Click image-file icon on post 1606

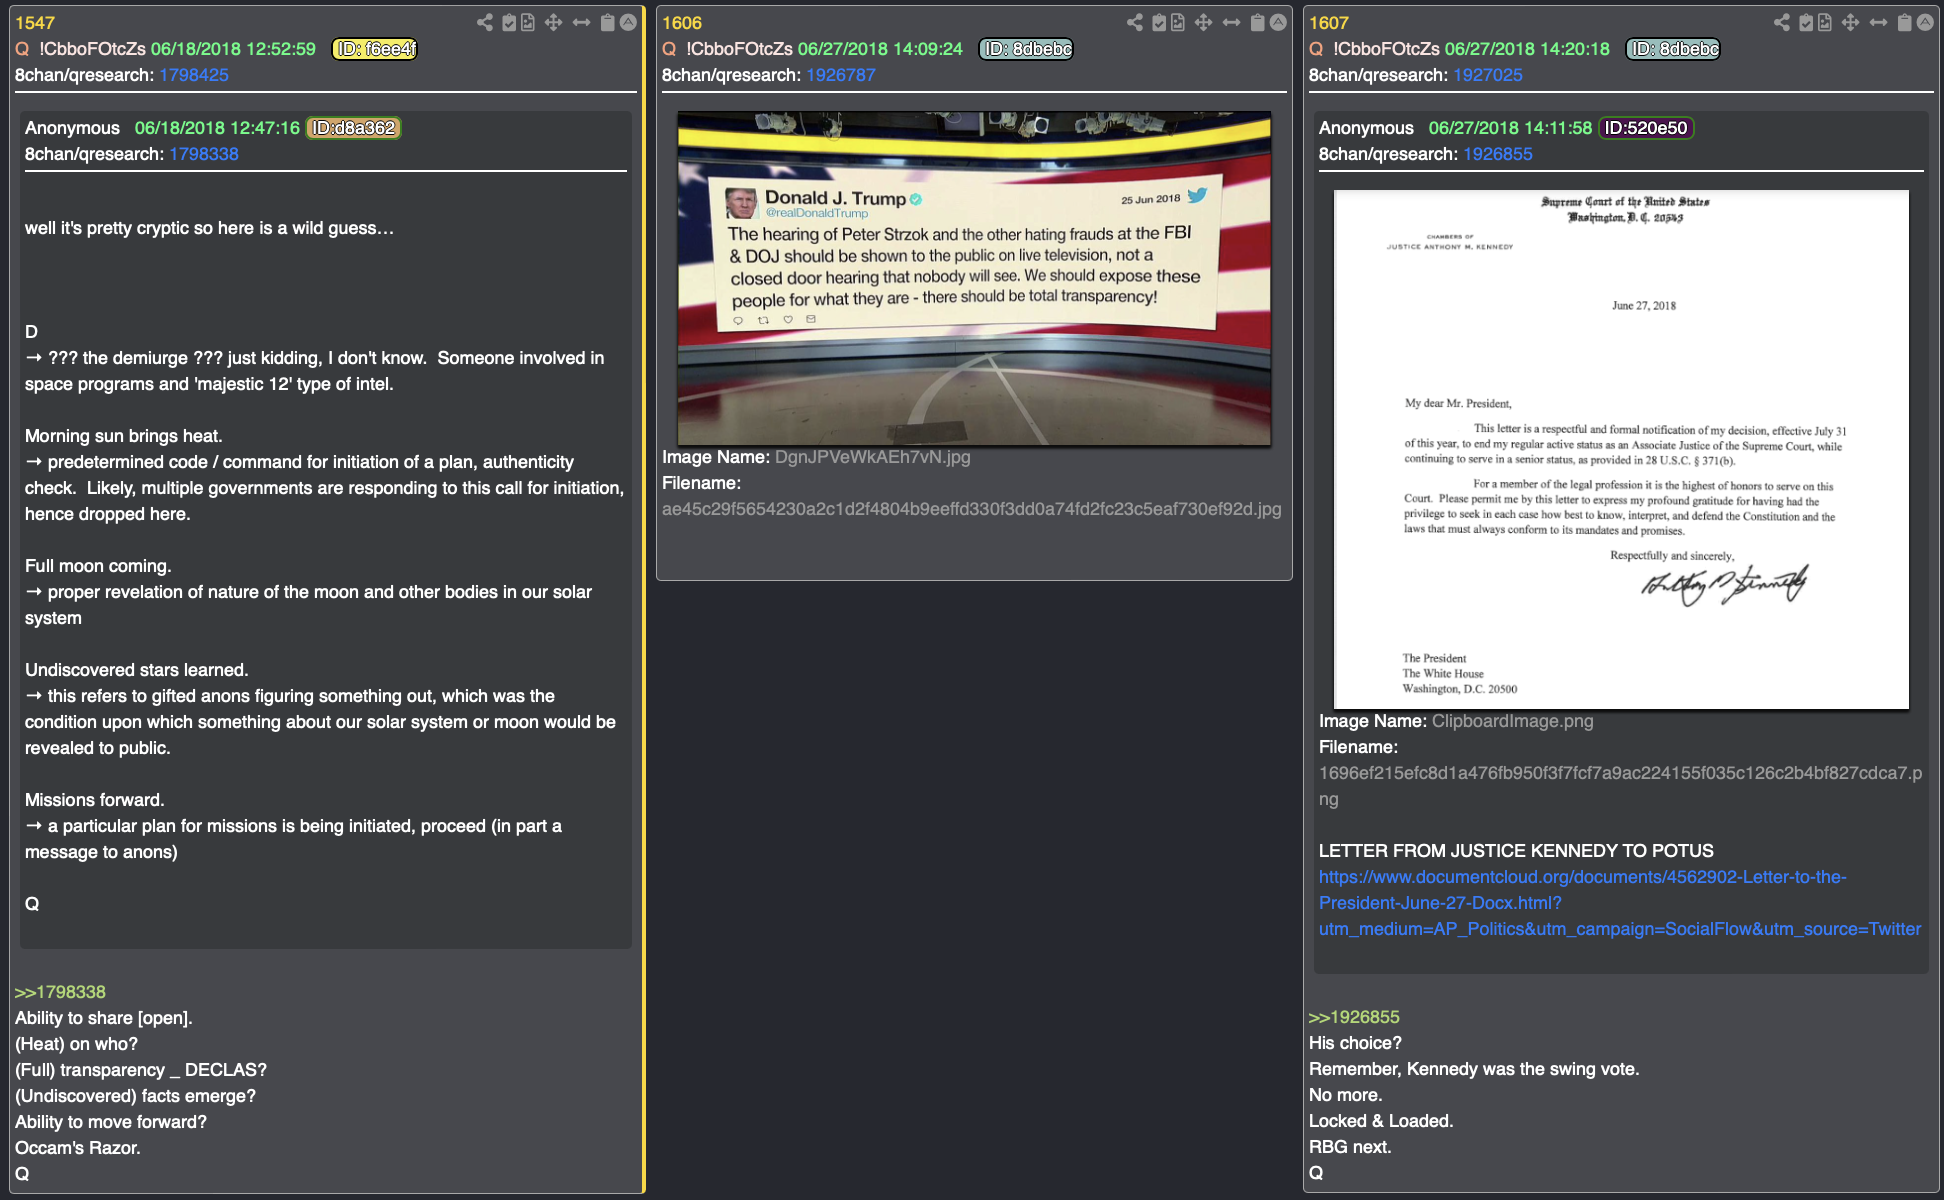tap(1178, 22)
